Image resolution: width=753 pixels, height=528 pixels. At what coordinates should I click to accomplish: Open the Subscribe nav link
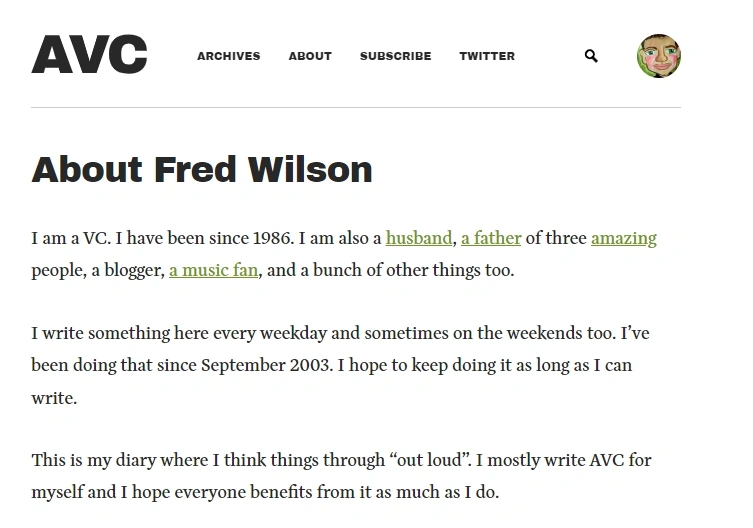click(x=396, y=56)
